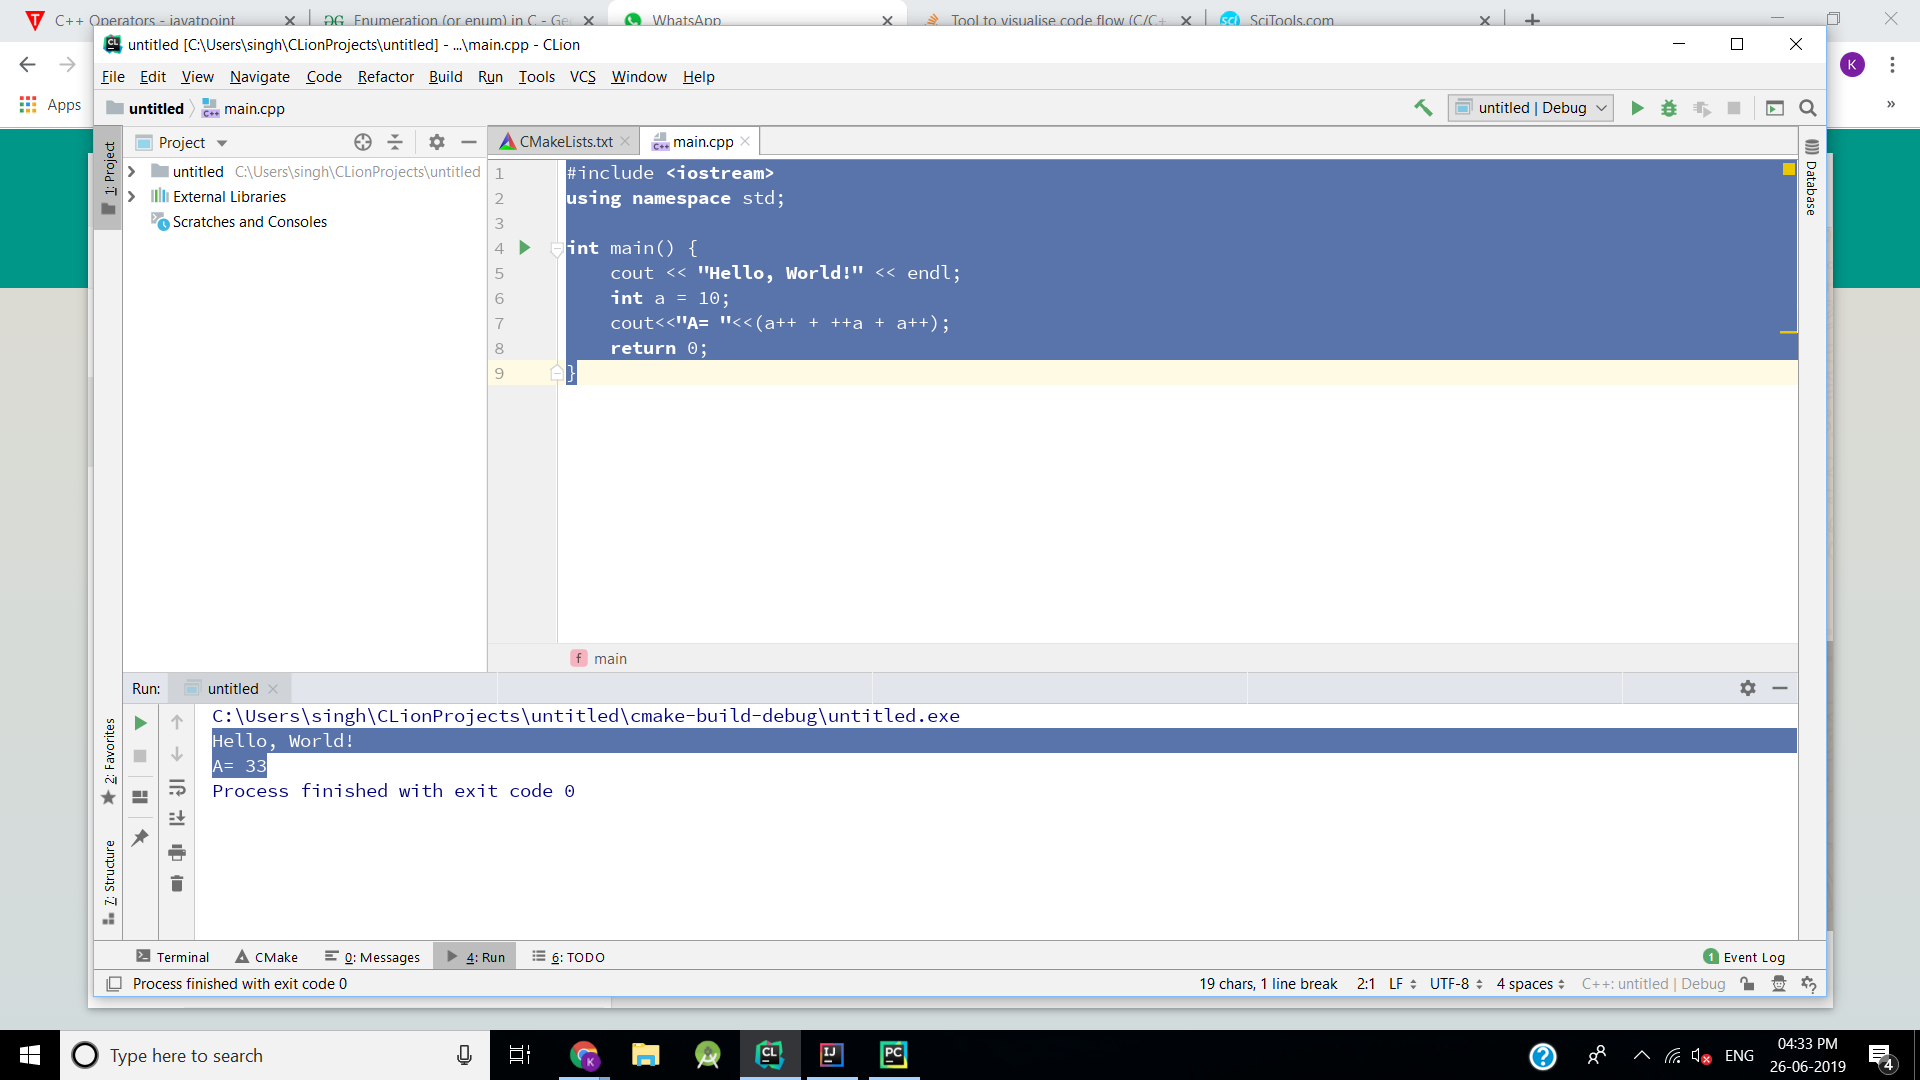The image size is (1920, 1080).
Task: Run the program with green play button
Action: [1637, 108]
